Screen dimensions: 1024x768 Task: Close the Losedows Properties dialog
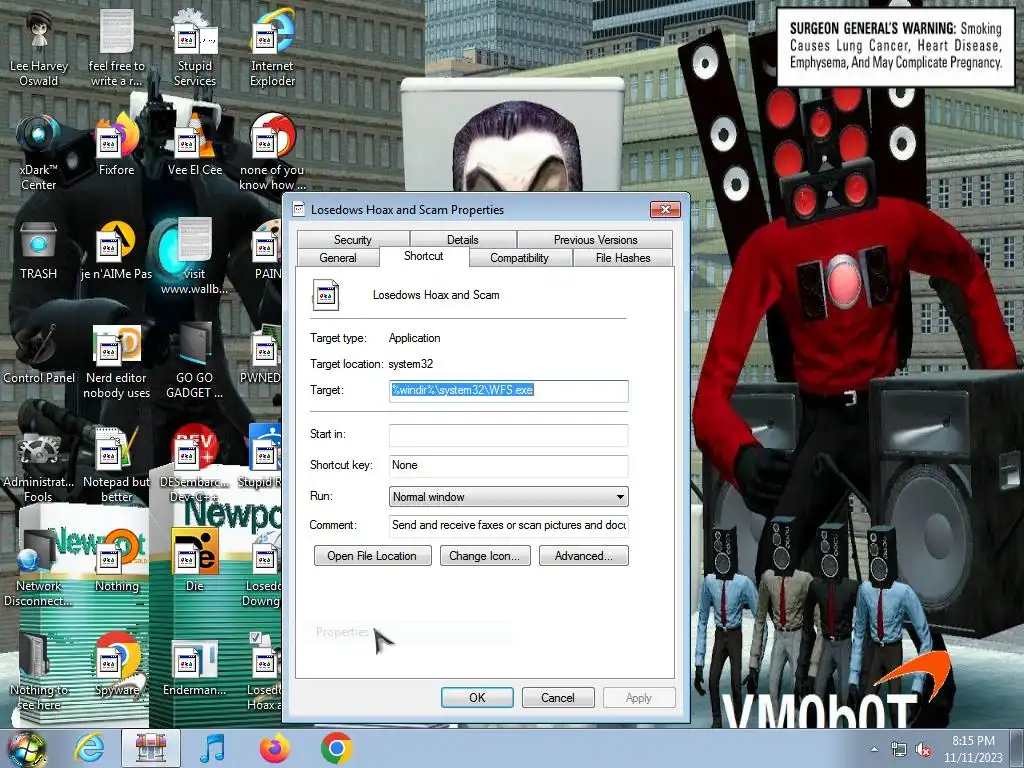point(665,210)
